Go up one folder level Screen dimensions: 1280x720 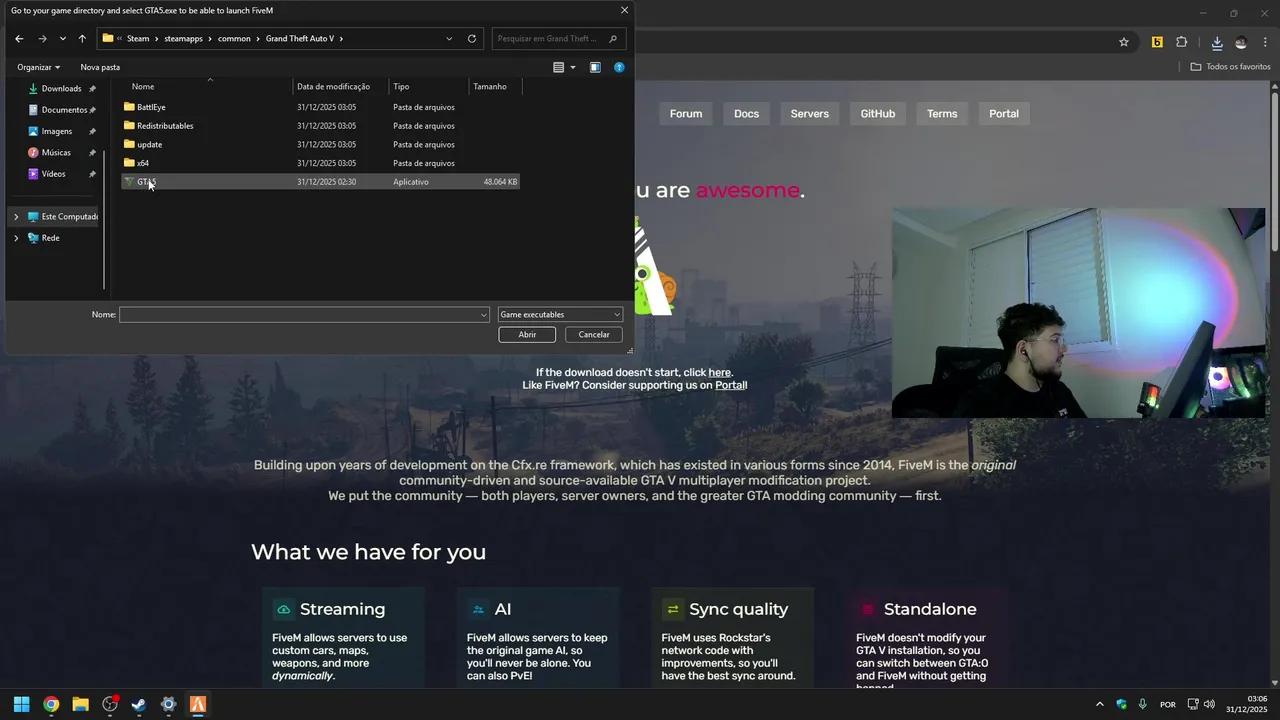82,39
